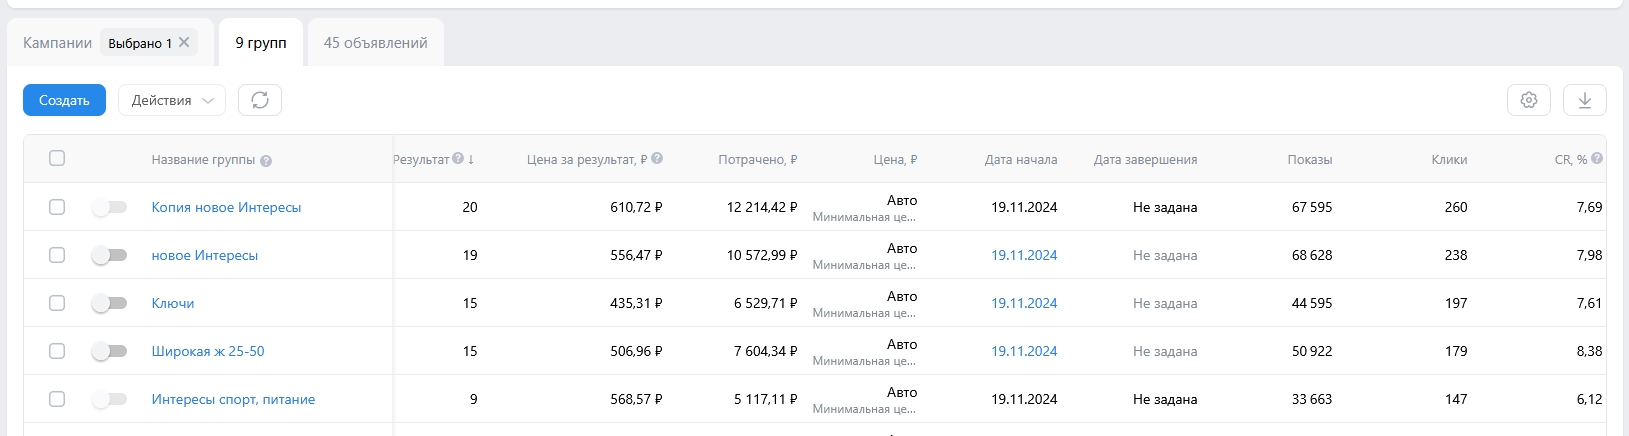Toggle the Ключи group switch

[109, 303]
